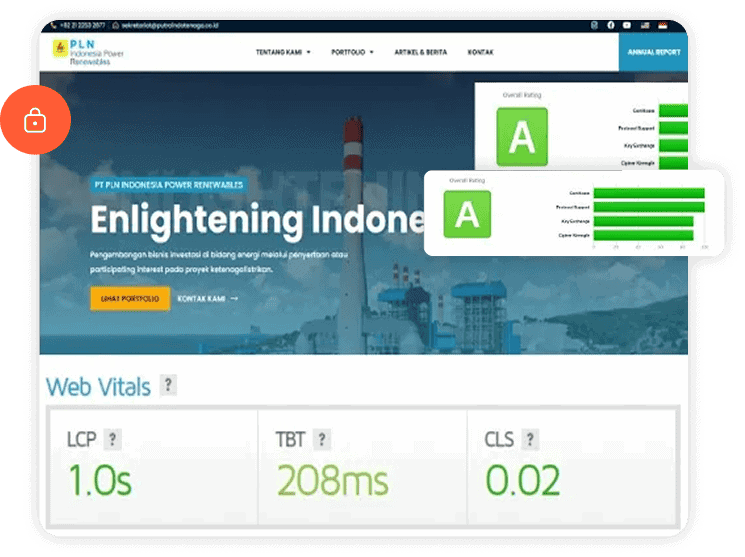Open the Facebook social icon in top bar
The image size is (745, 557).
[611, 25]
